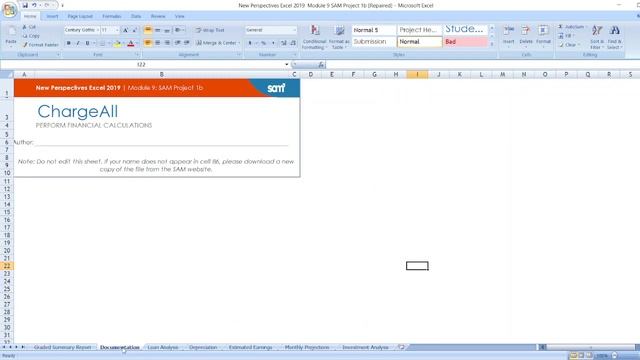The height and width of the screenshot is (360, 640).
Task: Toggle top align
Action: 148,30
